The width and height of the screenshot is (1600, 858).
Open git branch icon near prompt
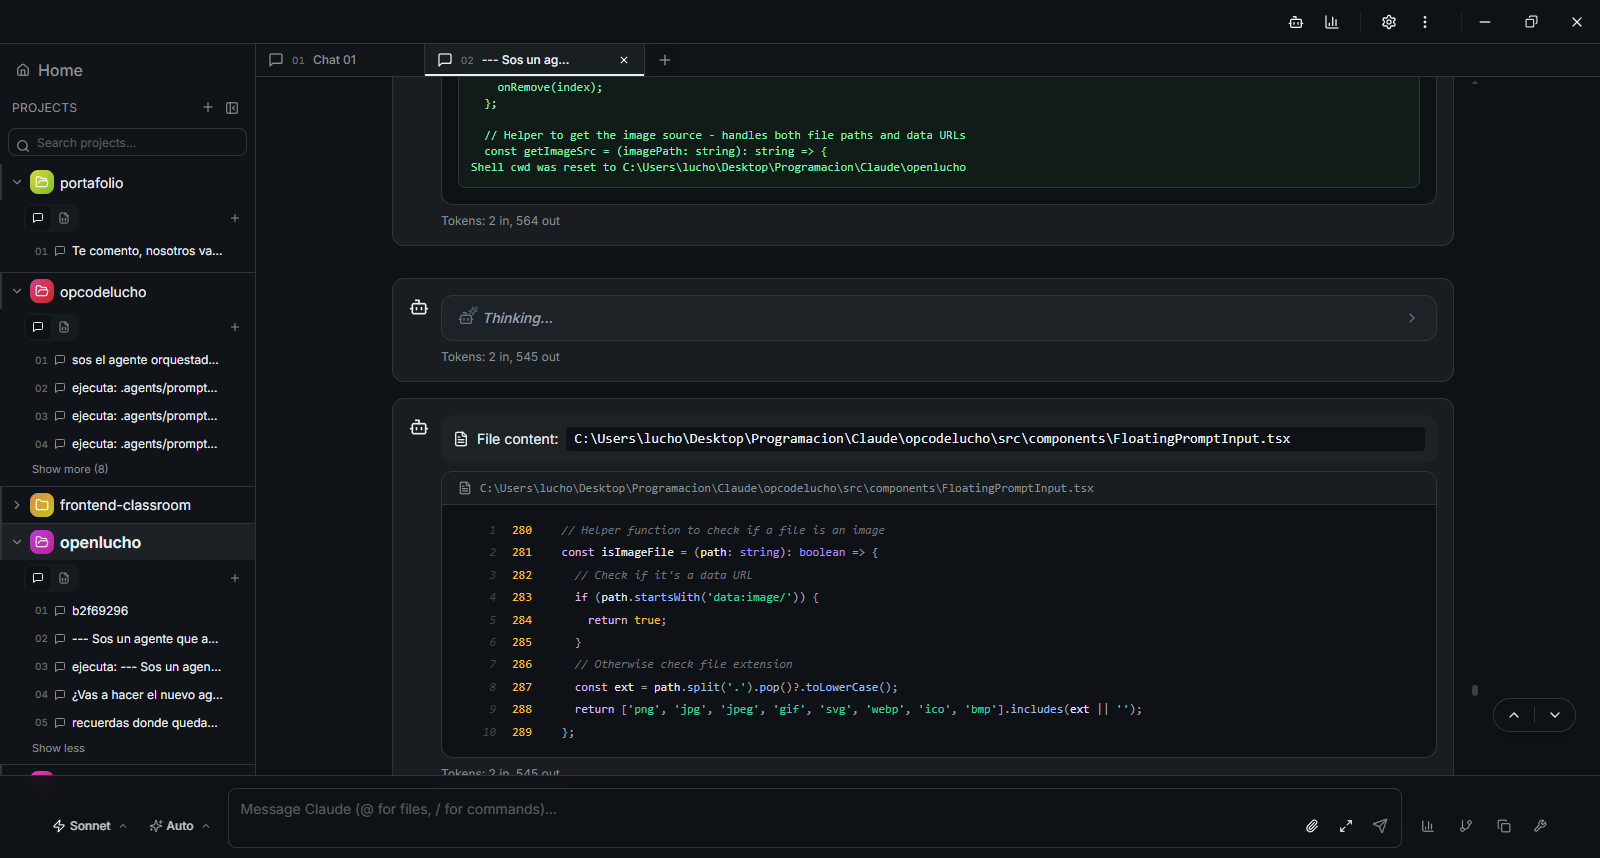coord(1465,826)
